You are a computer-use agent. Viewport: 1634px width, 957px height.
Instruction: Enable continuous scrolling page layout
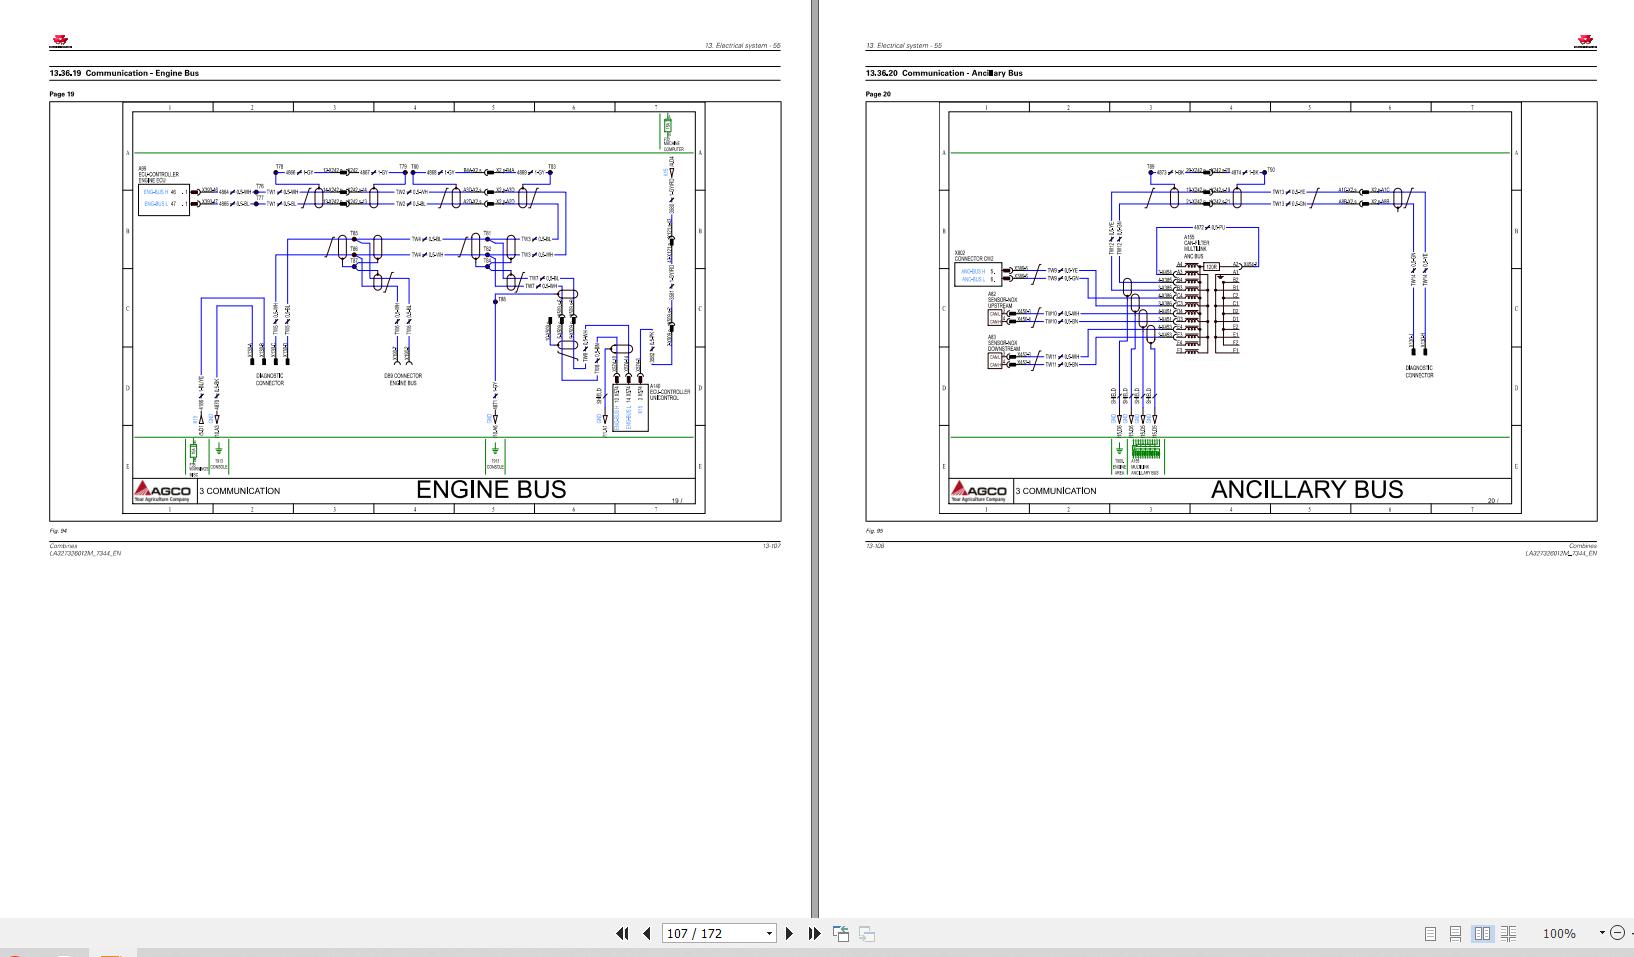click(x=1455, y=933)
